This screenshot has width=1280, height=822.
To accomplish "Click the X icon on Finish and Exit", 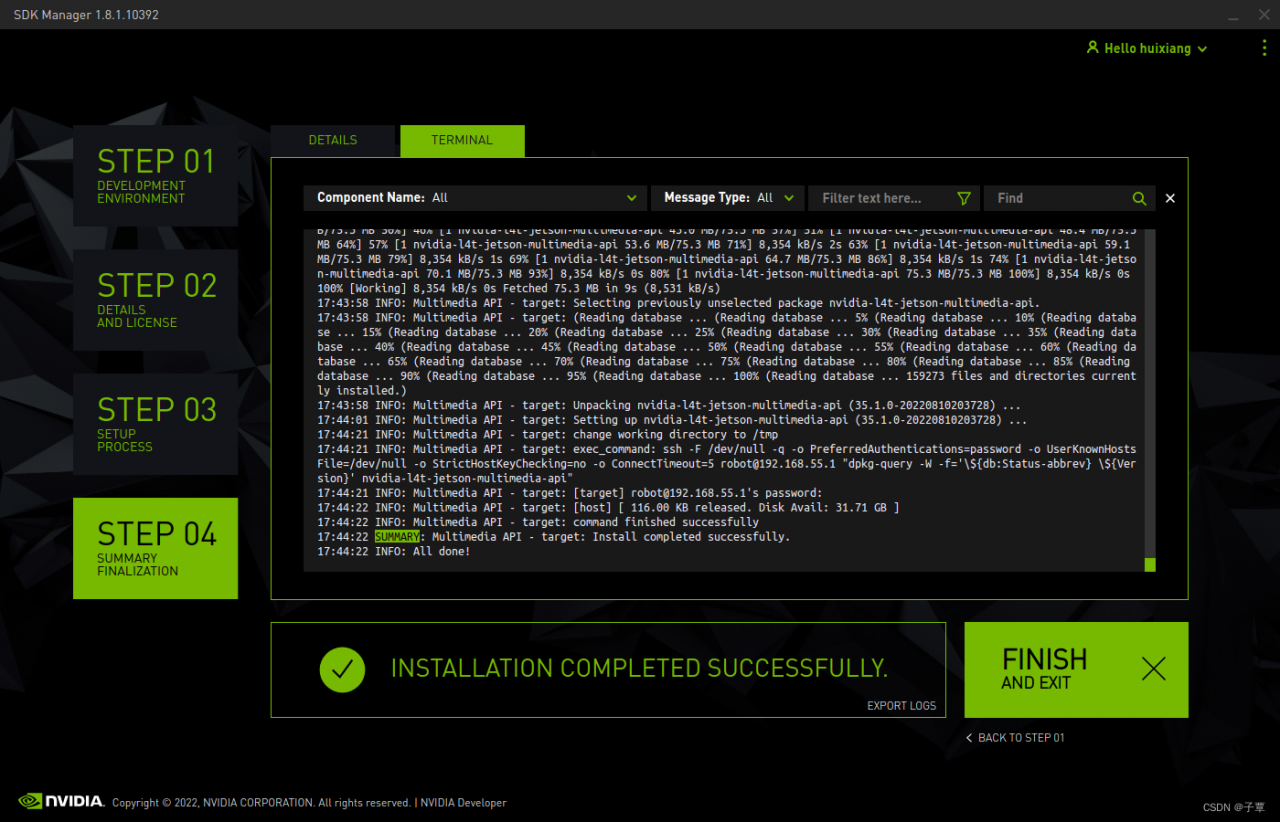I will 1154,669.
